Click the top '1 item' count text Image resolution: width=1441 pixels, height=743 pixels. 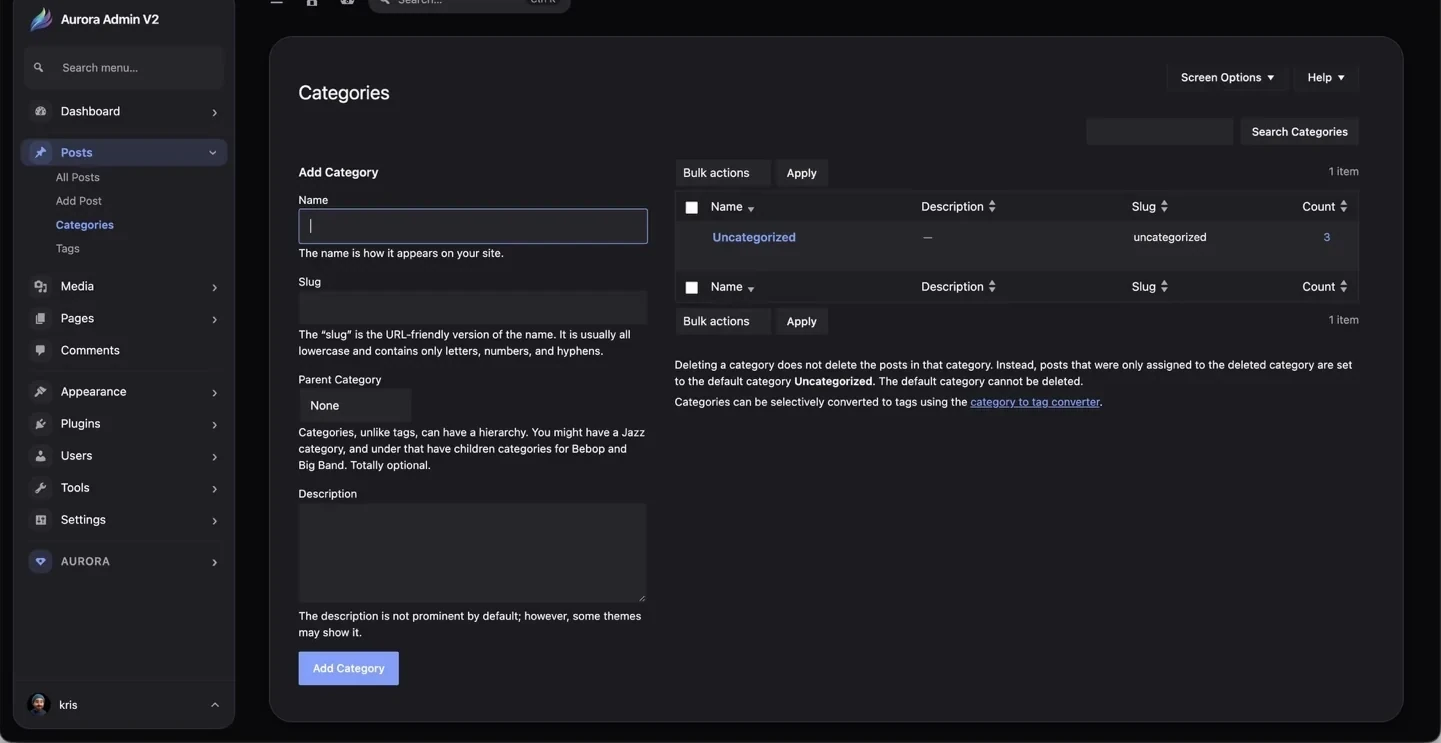click(x=1343, y=171)
